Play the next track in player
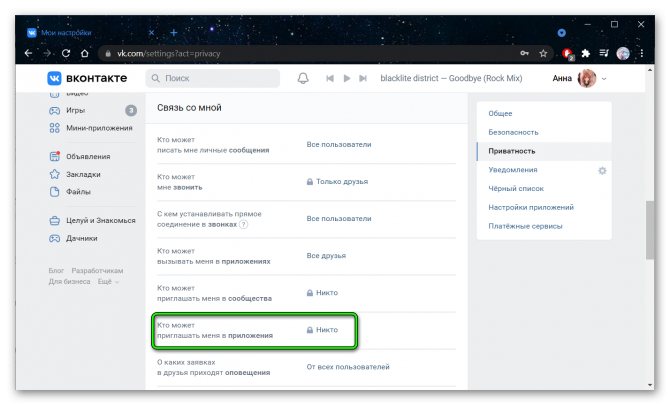 coord(363,78)
